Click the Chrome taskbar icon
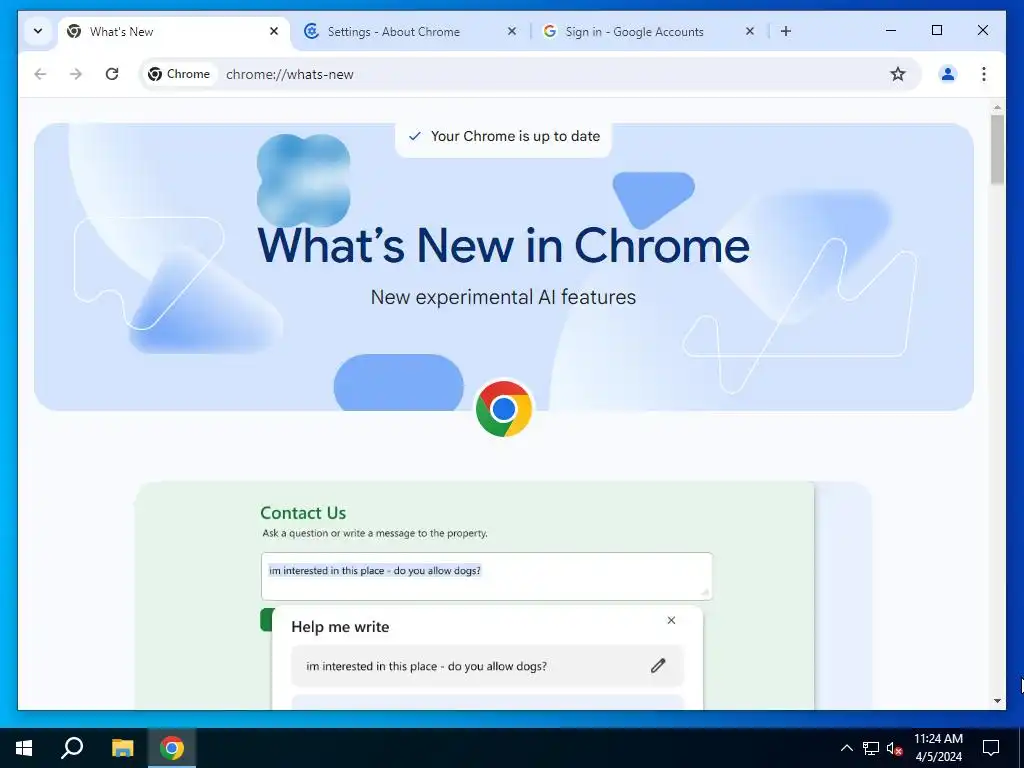 [172, 748]
